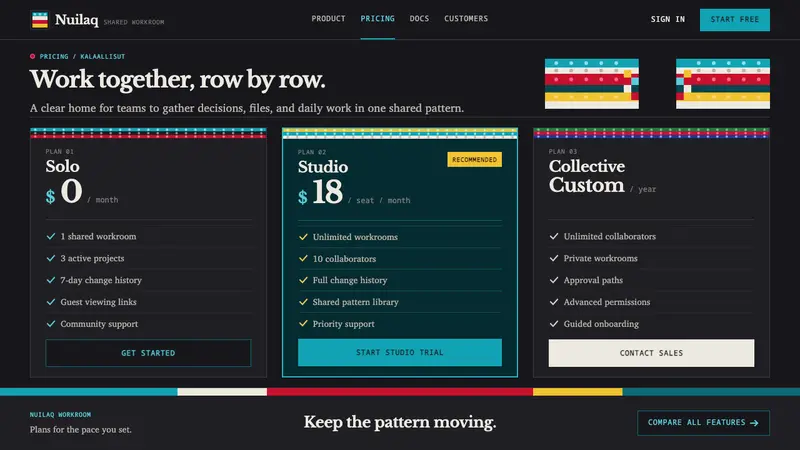Open the Customers page from the navigation

[466, 19]
